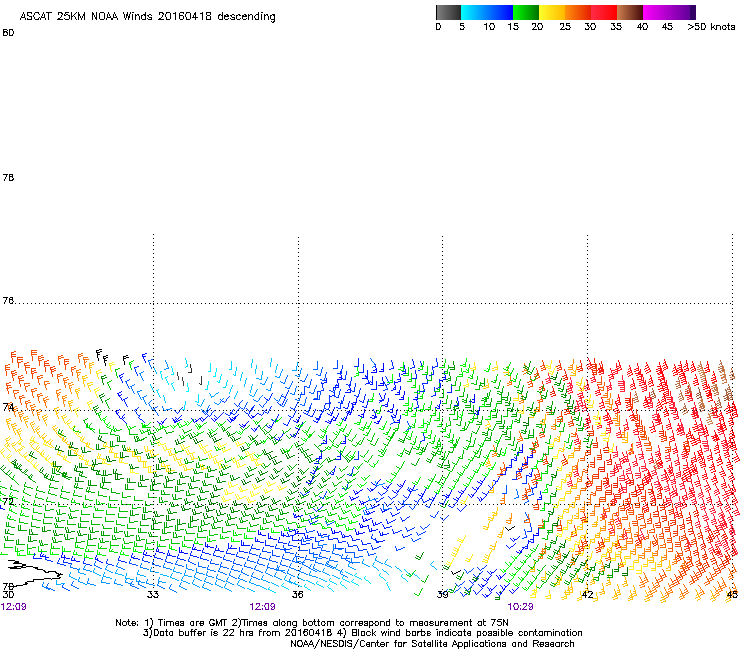
Task: Click the yellow 20-25 knots legend swatch
Action: (x=552, y=12)
